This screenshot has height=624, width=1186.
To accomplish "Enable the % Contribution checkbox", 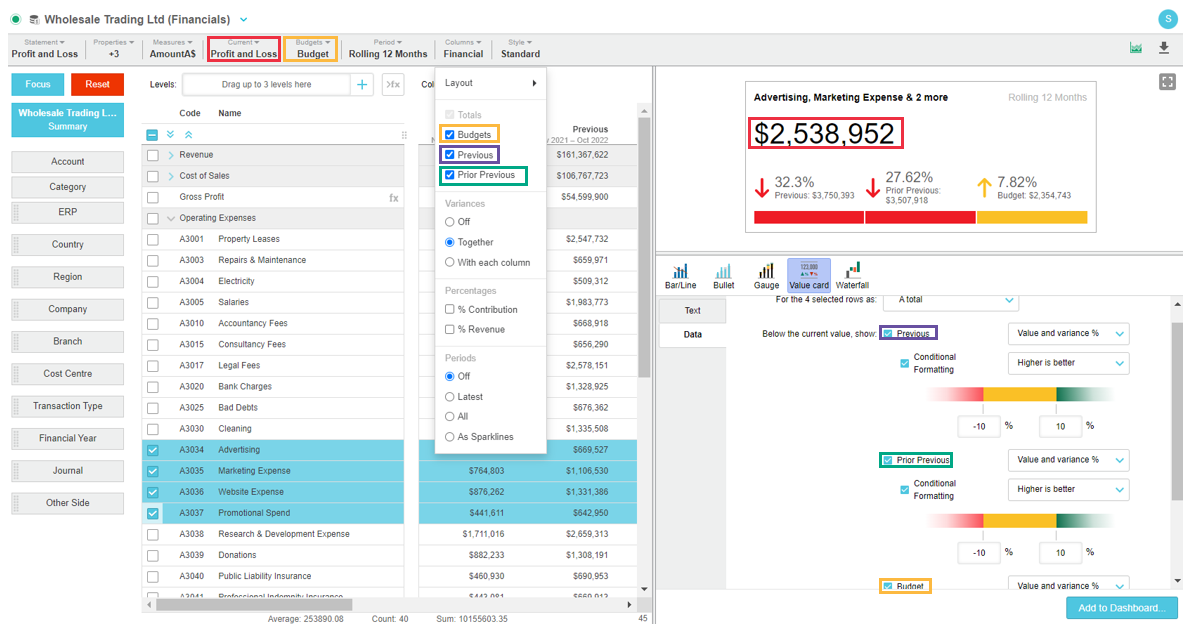I will click(x=450, y=310).
